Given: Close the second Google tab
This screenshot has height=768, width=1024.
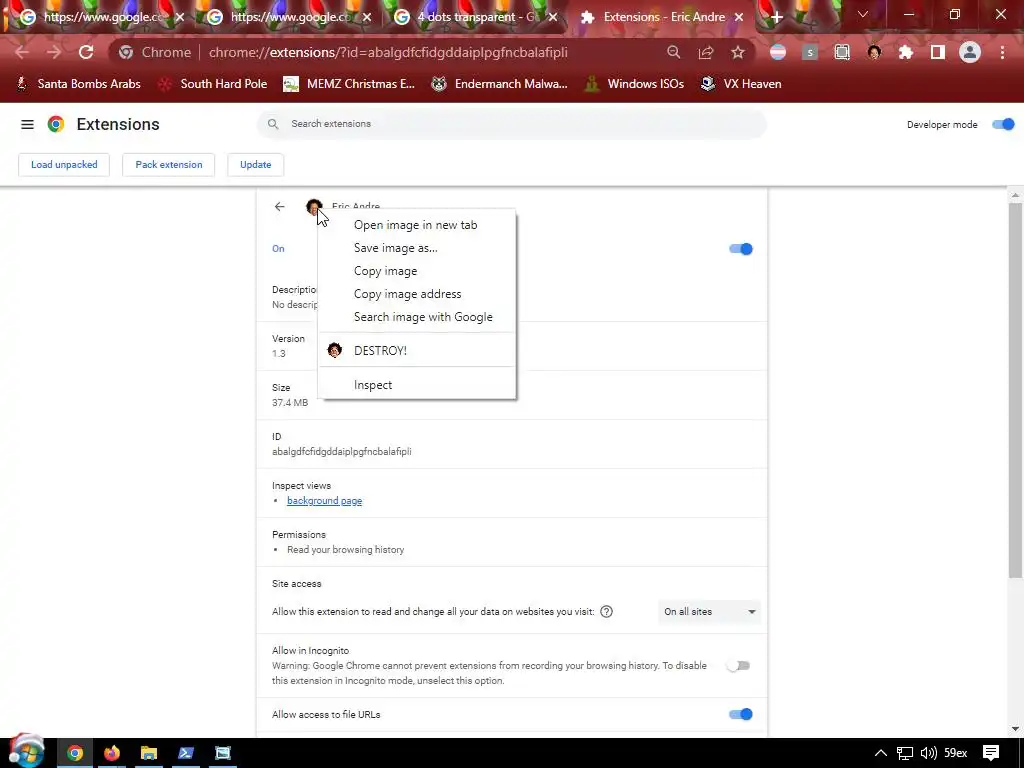Looking at the screenshot, I should click(367, 17).
